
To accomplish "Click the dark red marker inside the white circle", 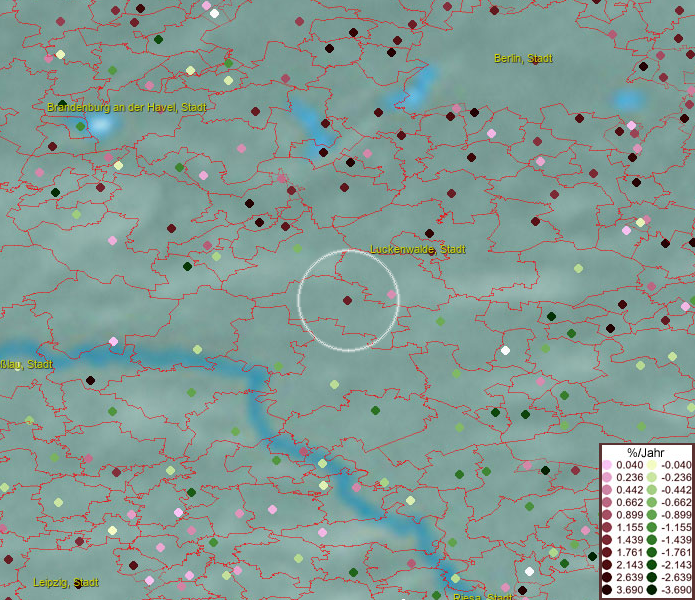I will pyautogui.click(x=347, y=300).
